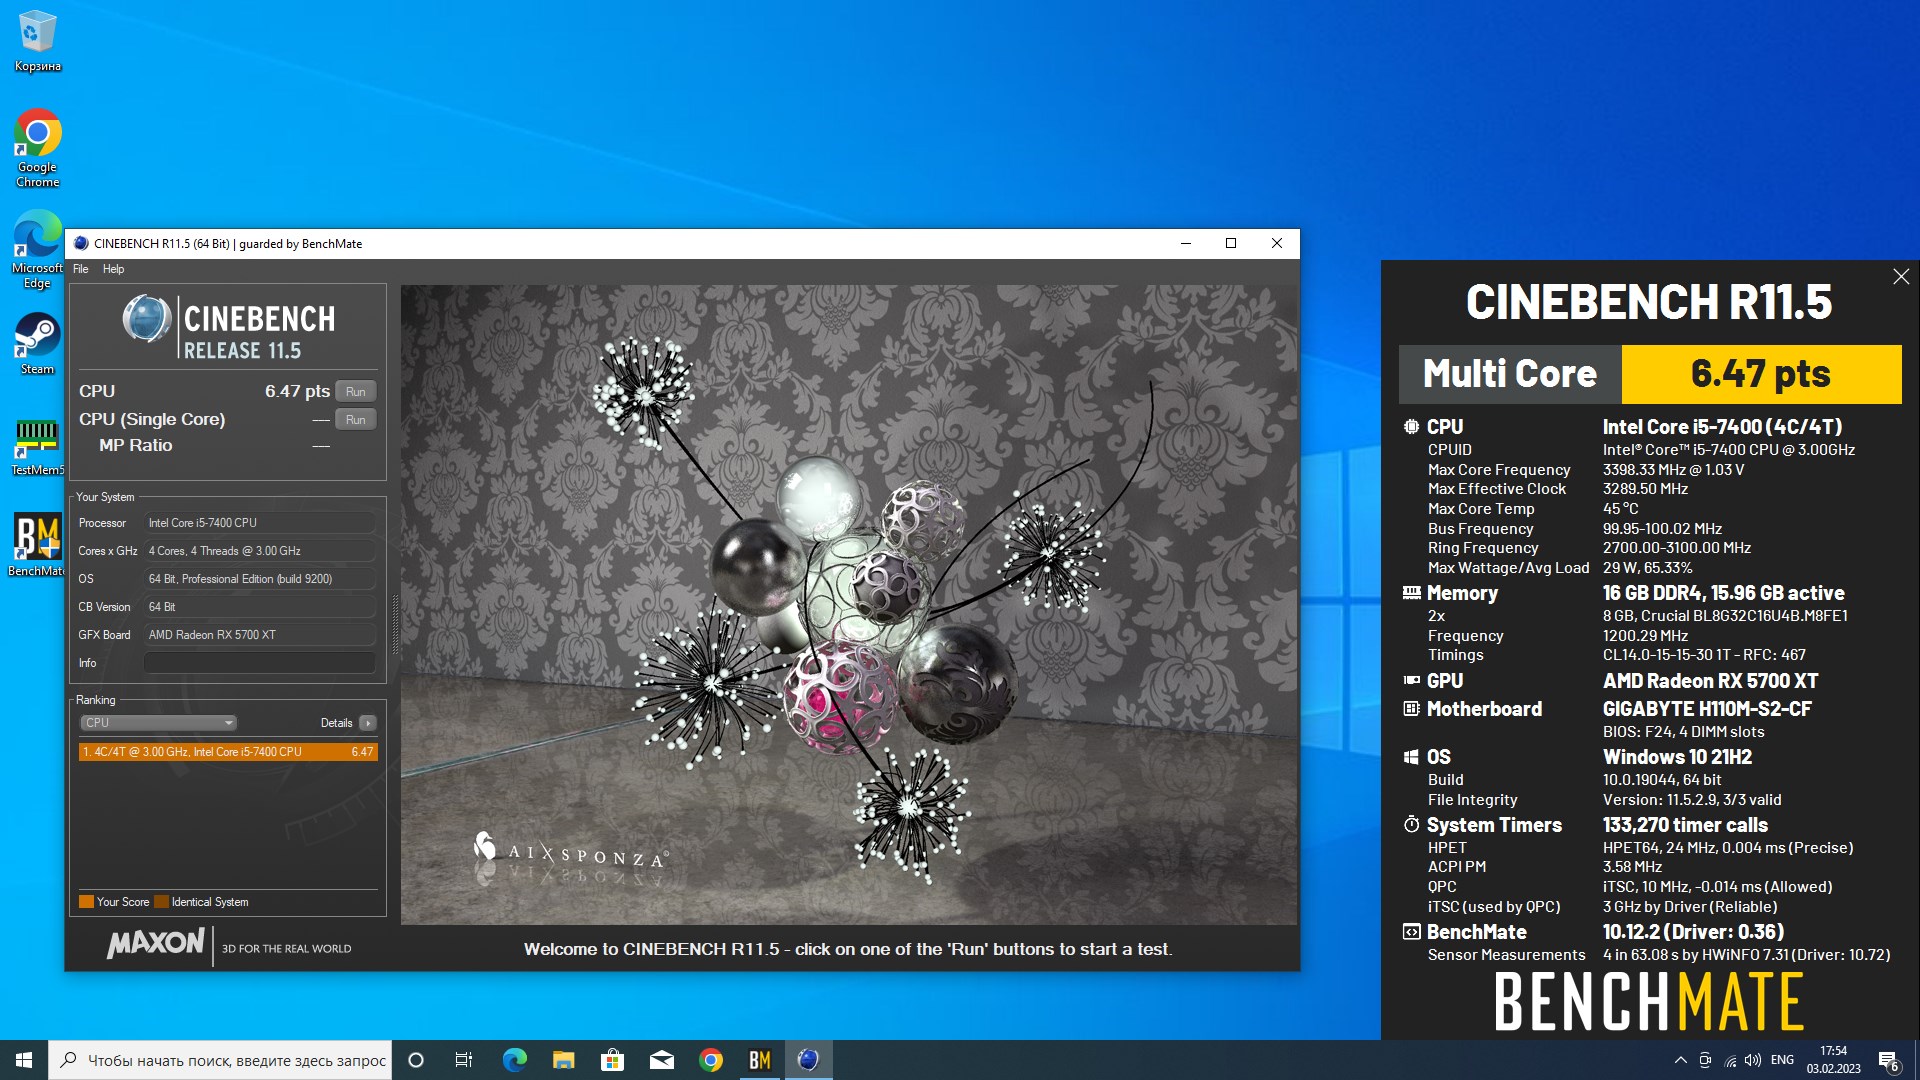Click the orange Your Score legend swatch
This screenshot has width=1920, height=1080.
[86, 901]
